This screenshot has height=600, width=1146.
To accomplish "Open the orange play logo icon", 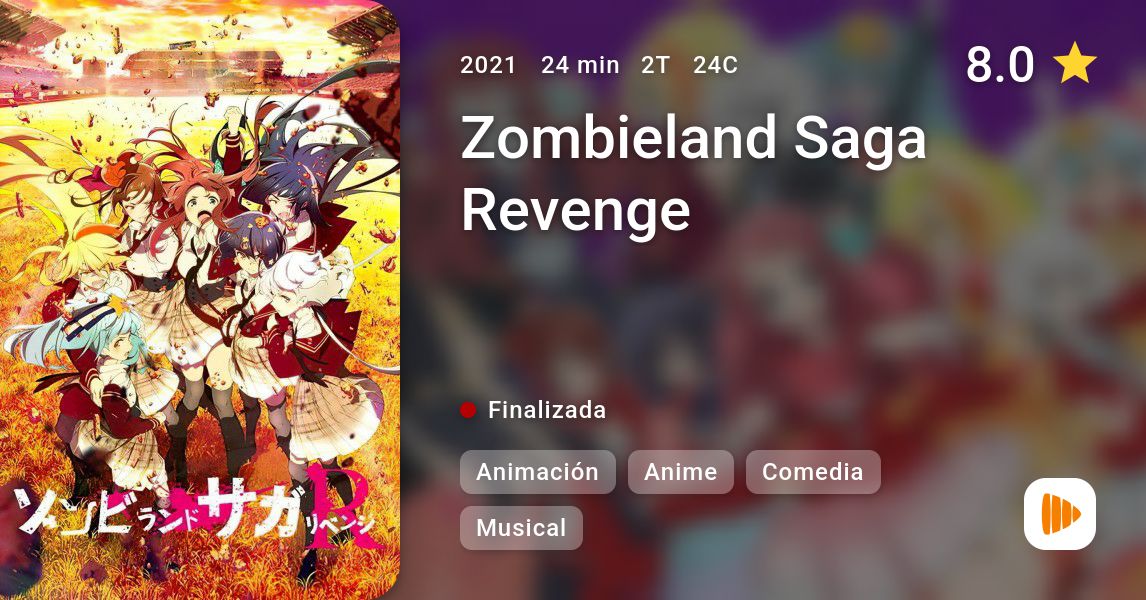I will click(1060, 514).
